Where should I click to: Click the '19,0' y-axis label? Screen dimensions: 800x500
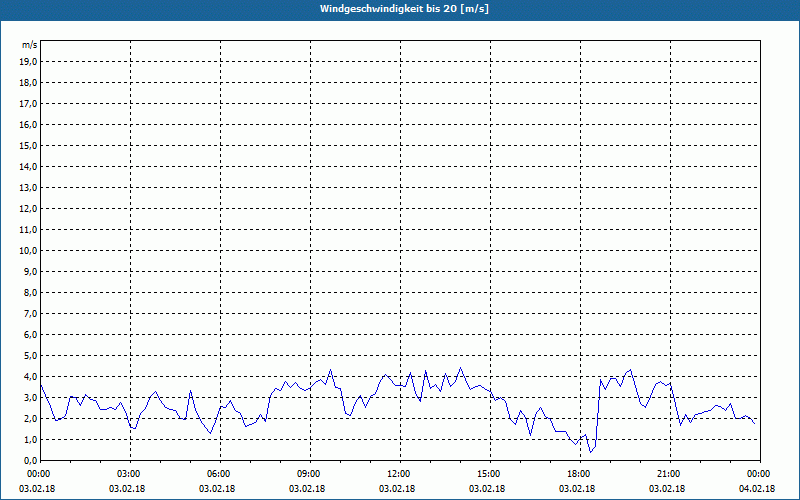(29, 62)
